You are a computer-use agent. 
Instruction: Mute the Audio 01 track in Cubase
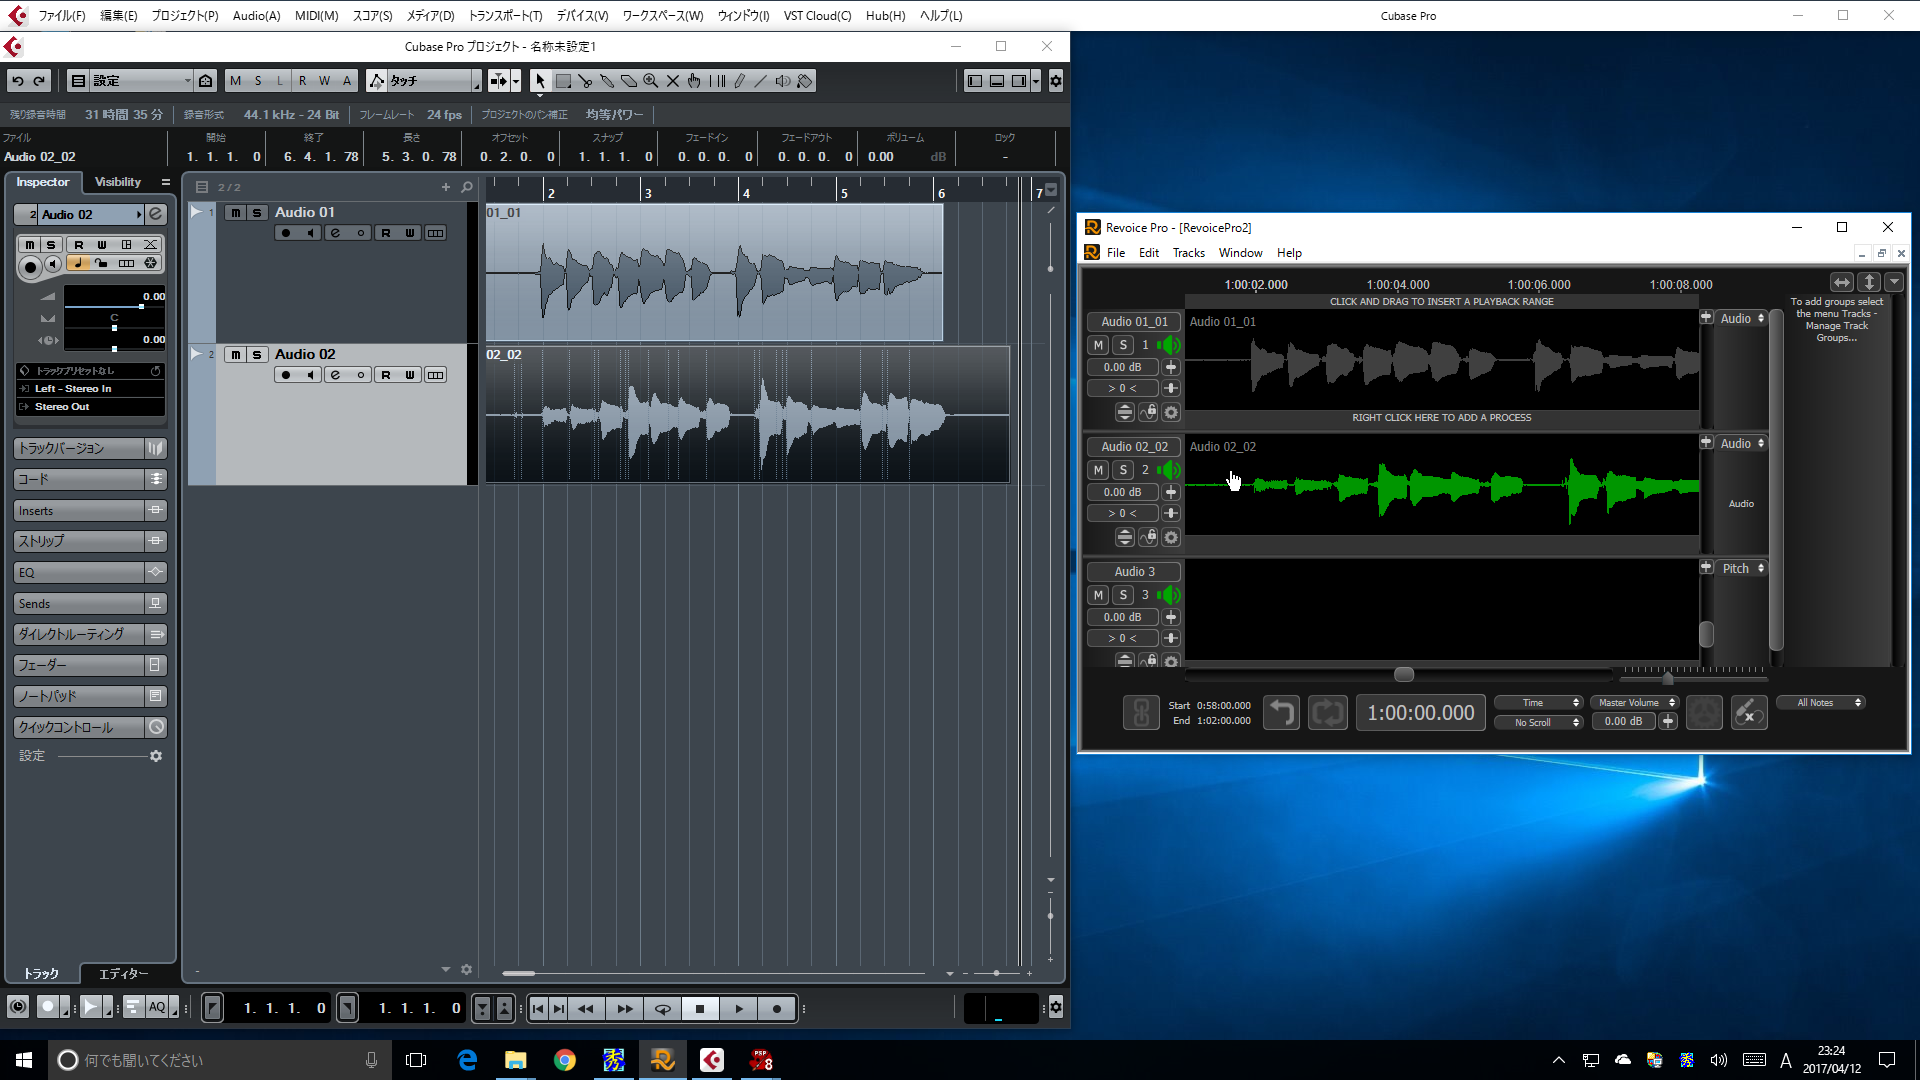[235, 213]
